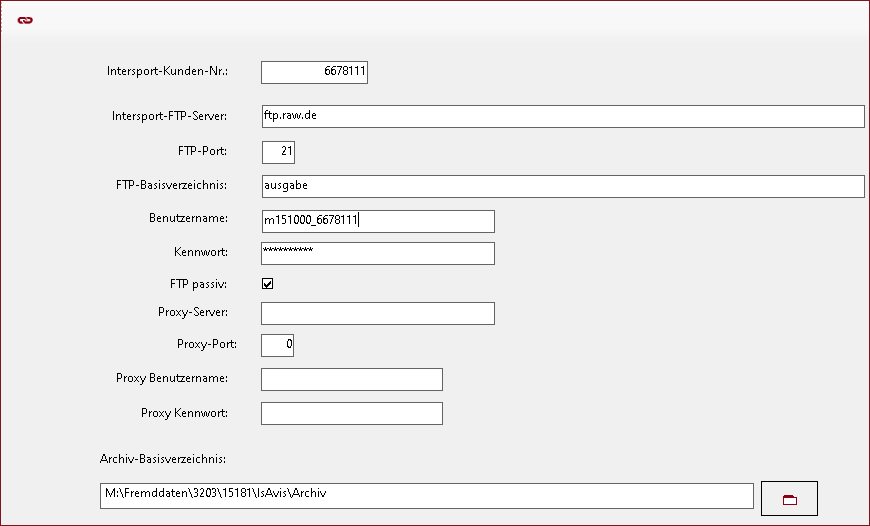Click the "Intersport-Kunden-Nr.:" label

pos(167,71)
